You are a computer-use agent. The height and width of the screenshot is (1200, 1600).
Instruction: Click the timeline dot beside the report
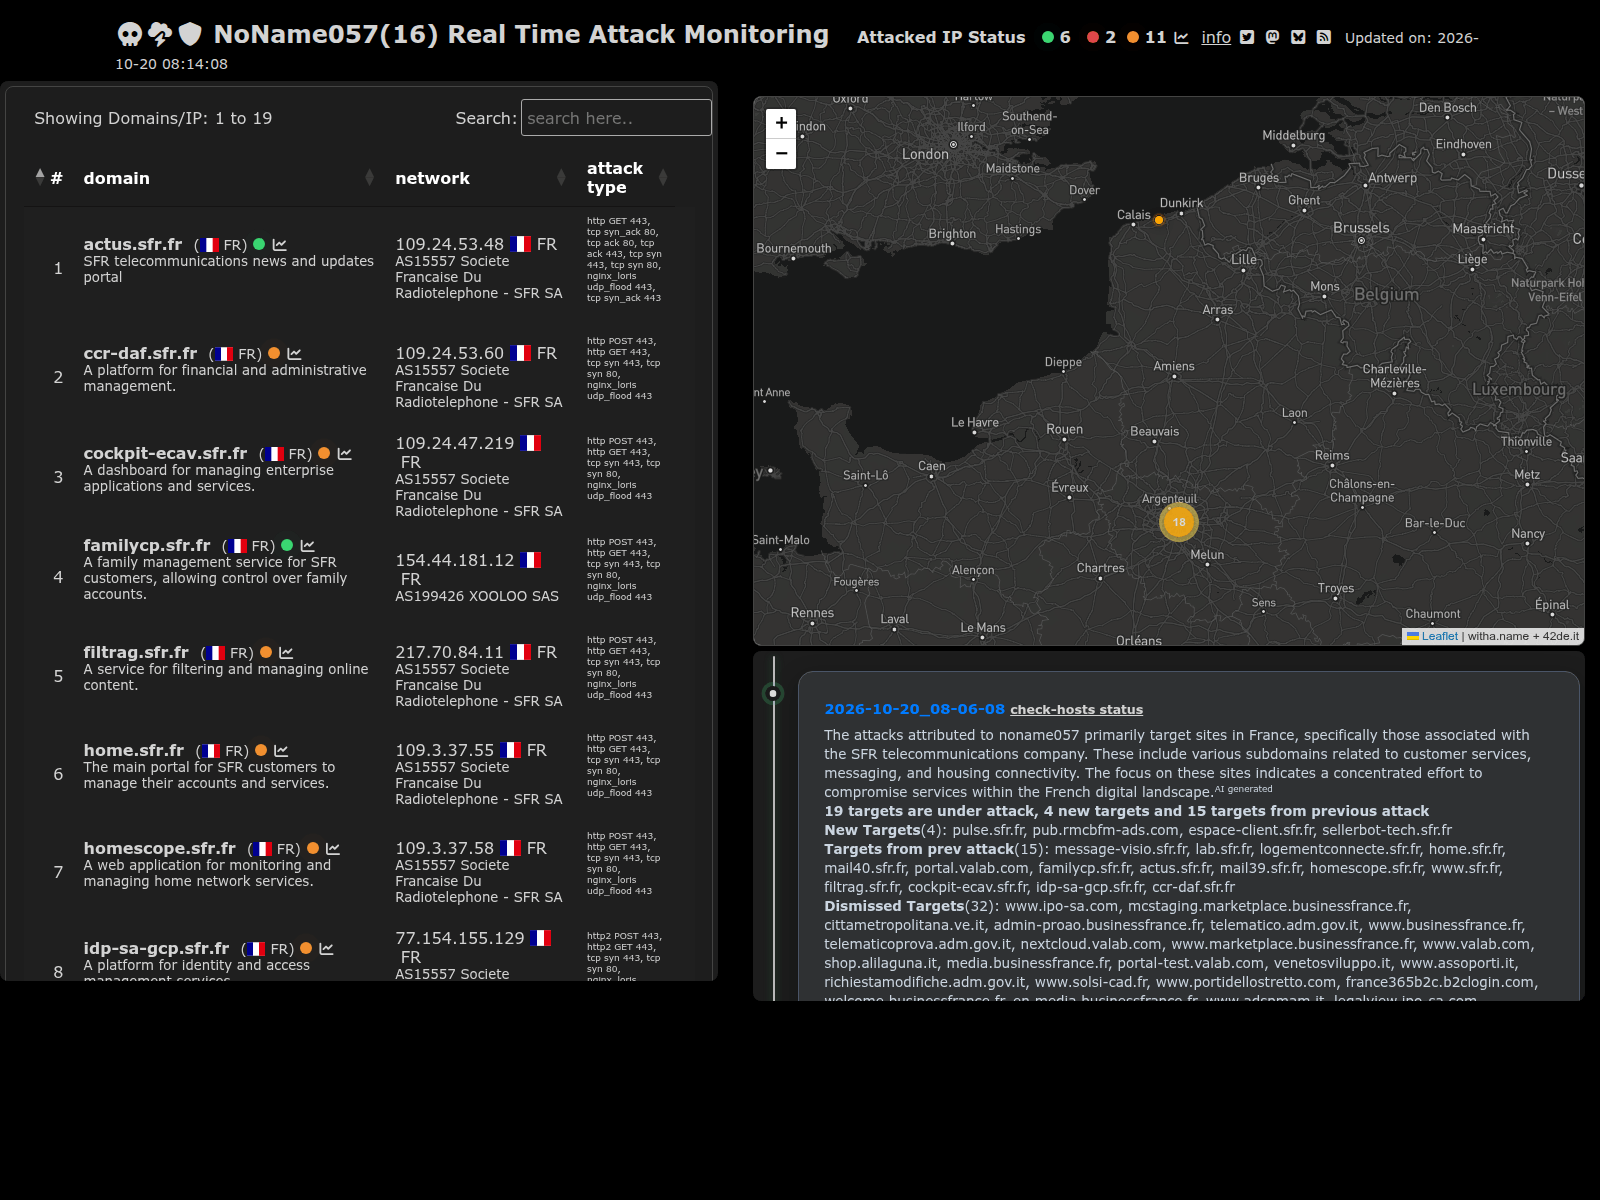pyautogui.click(x=773, y=693)
